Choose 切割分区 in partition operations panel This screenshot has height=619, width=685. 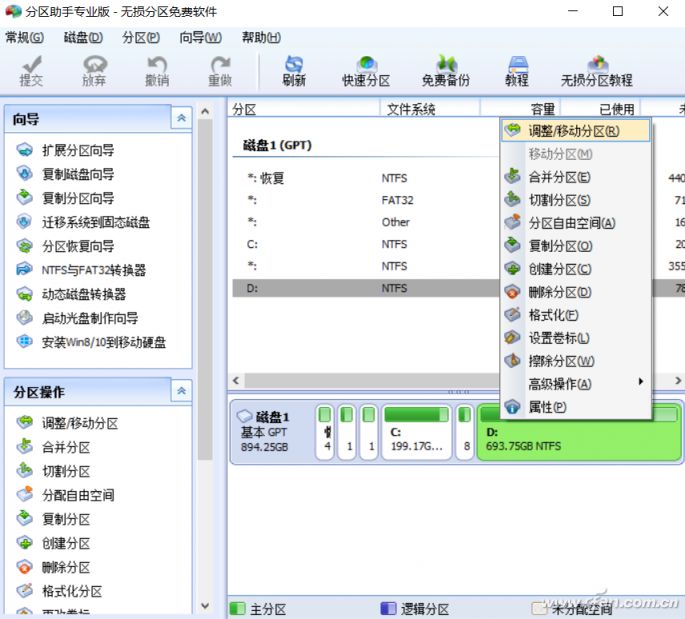53,471
